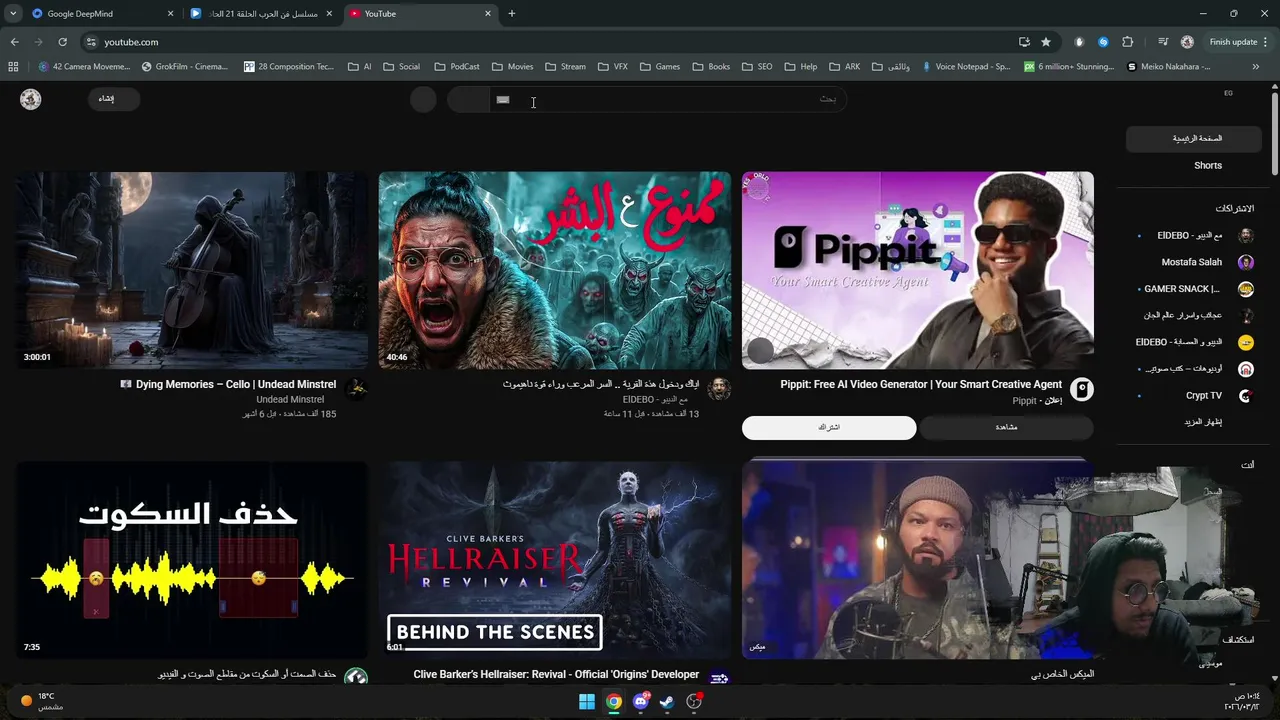Open the Chrome extensions puzzle icon

pyautogui.click(x=1128, y=42)
